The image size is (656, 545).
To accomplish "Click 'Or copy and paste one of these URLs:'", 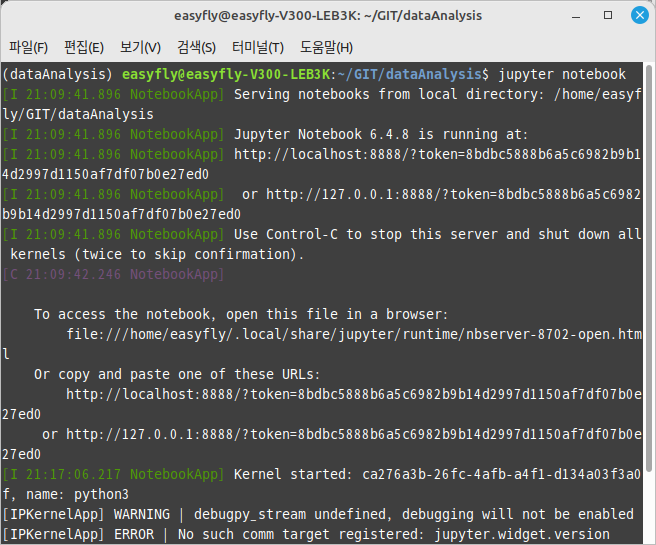I will click(177, 374).
